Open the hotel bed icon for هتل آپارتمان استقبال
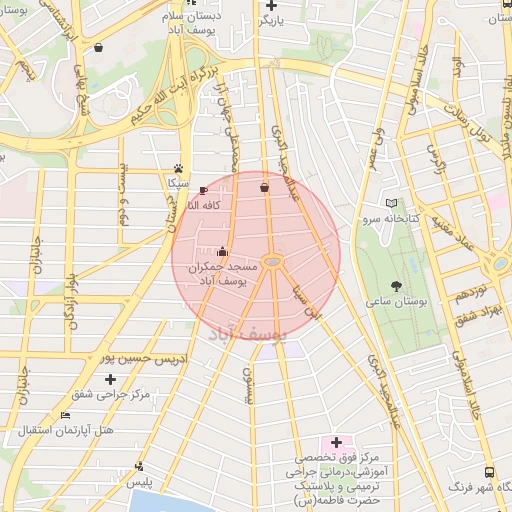512x512 pixels. (x=66, y=416)
